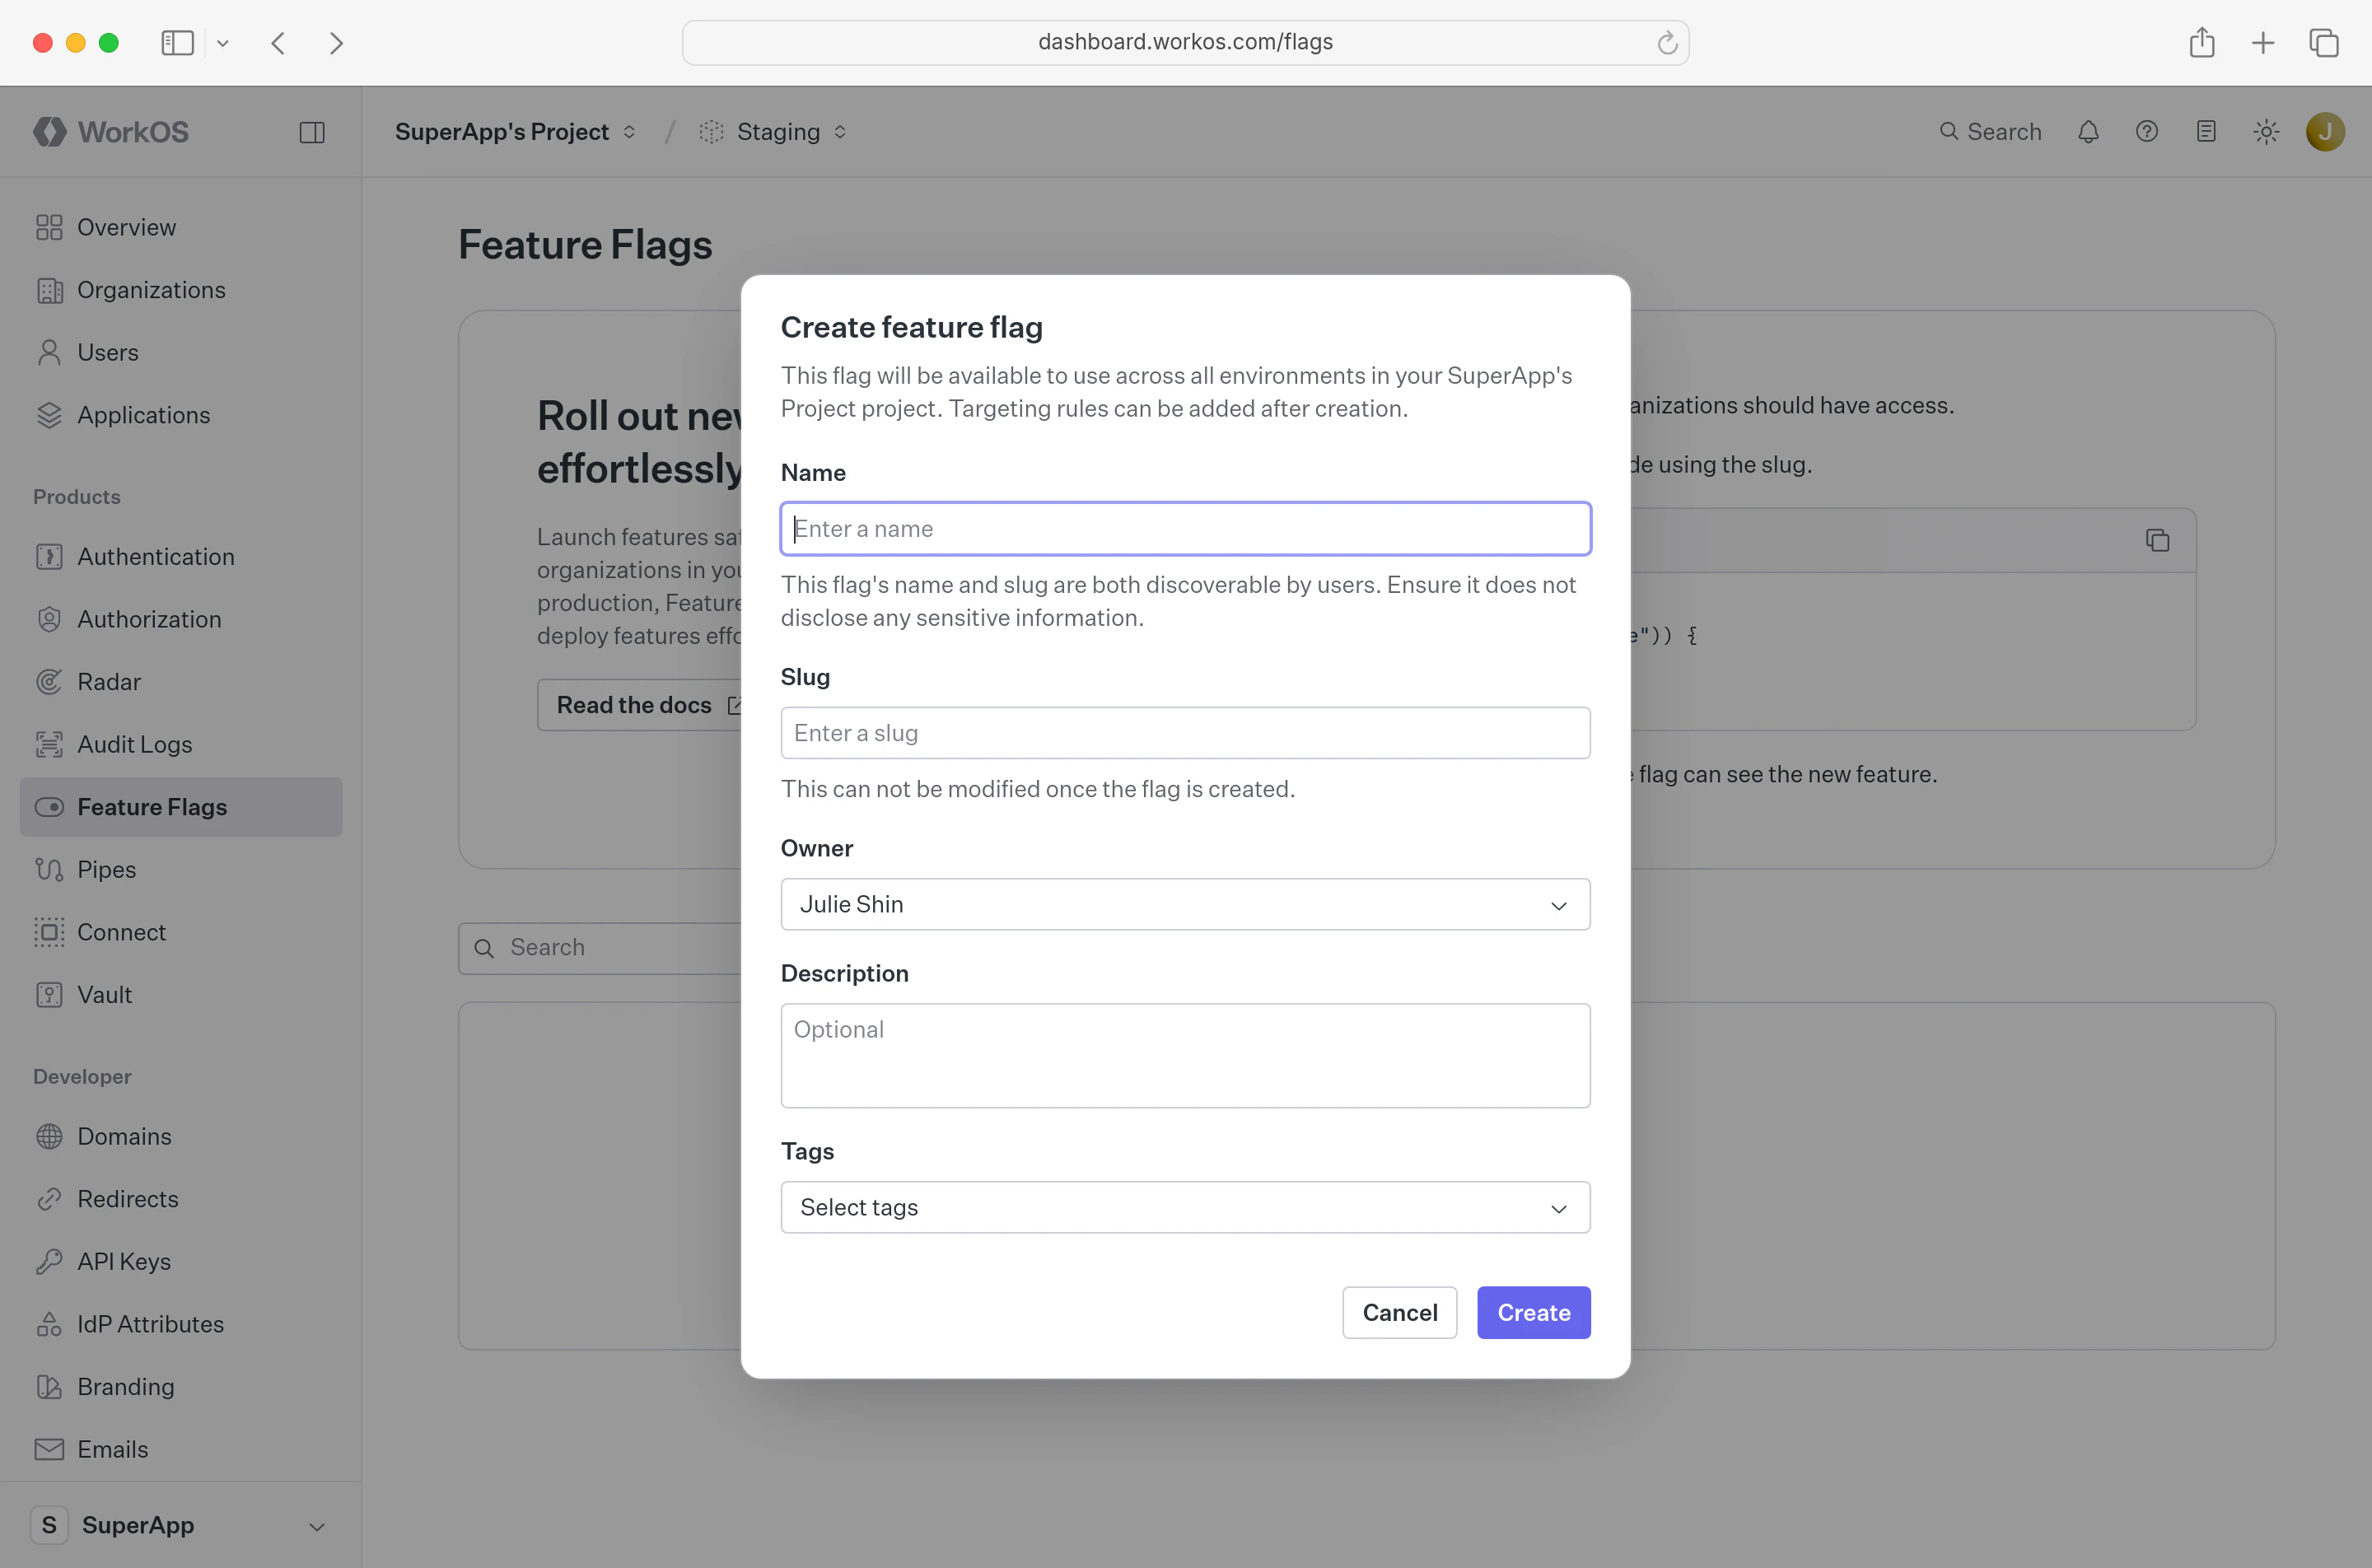
Task: Expand the SuperApp workspace switcher
Action: (181, 1525)
